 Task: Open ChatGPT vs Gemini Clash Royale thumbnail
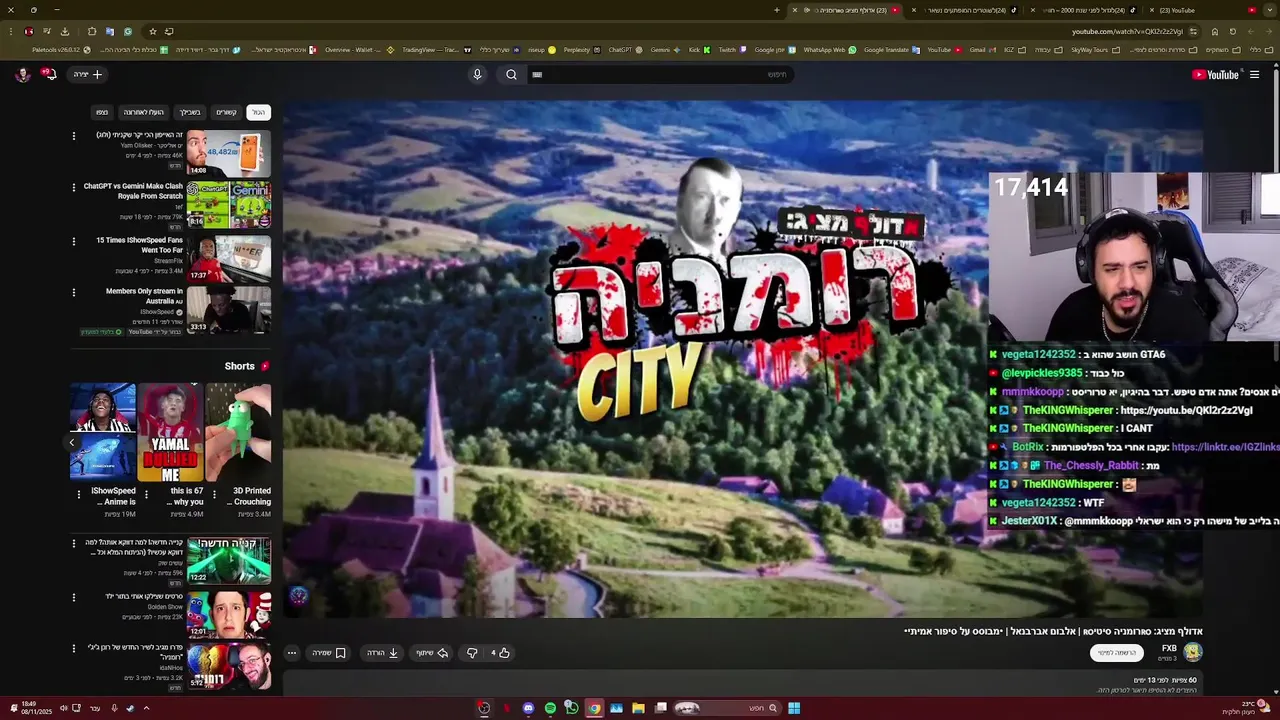[x=228, y=204]
